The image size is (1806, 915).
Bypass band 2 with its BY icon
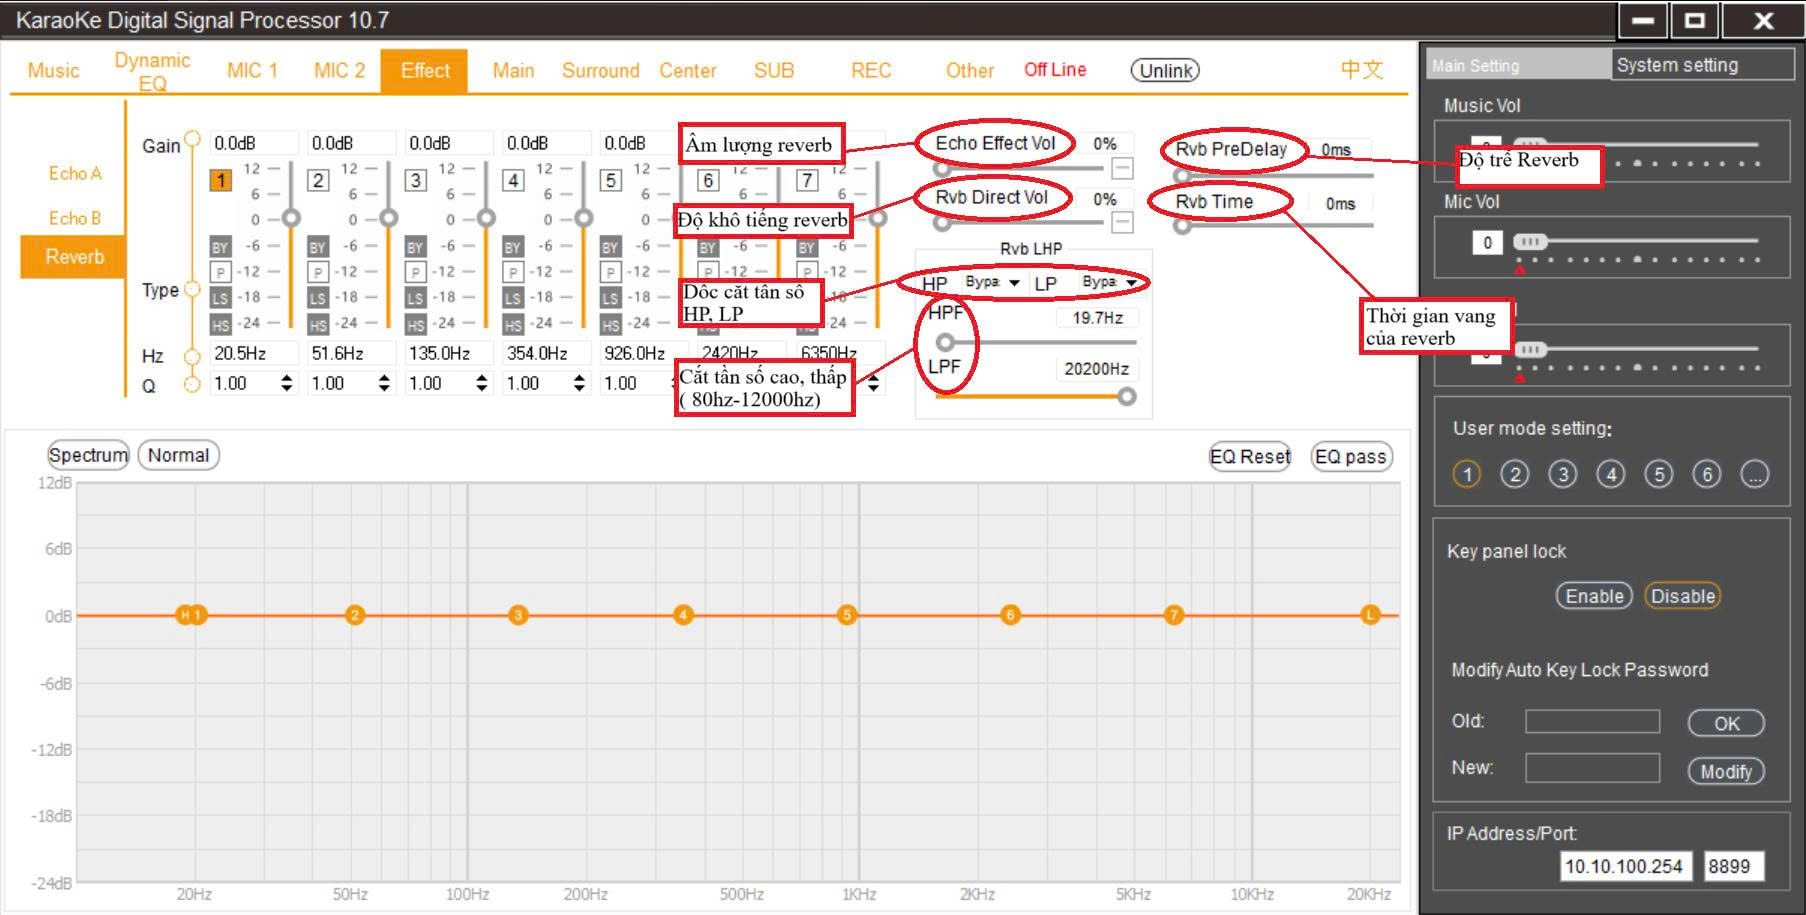point(317,247)
